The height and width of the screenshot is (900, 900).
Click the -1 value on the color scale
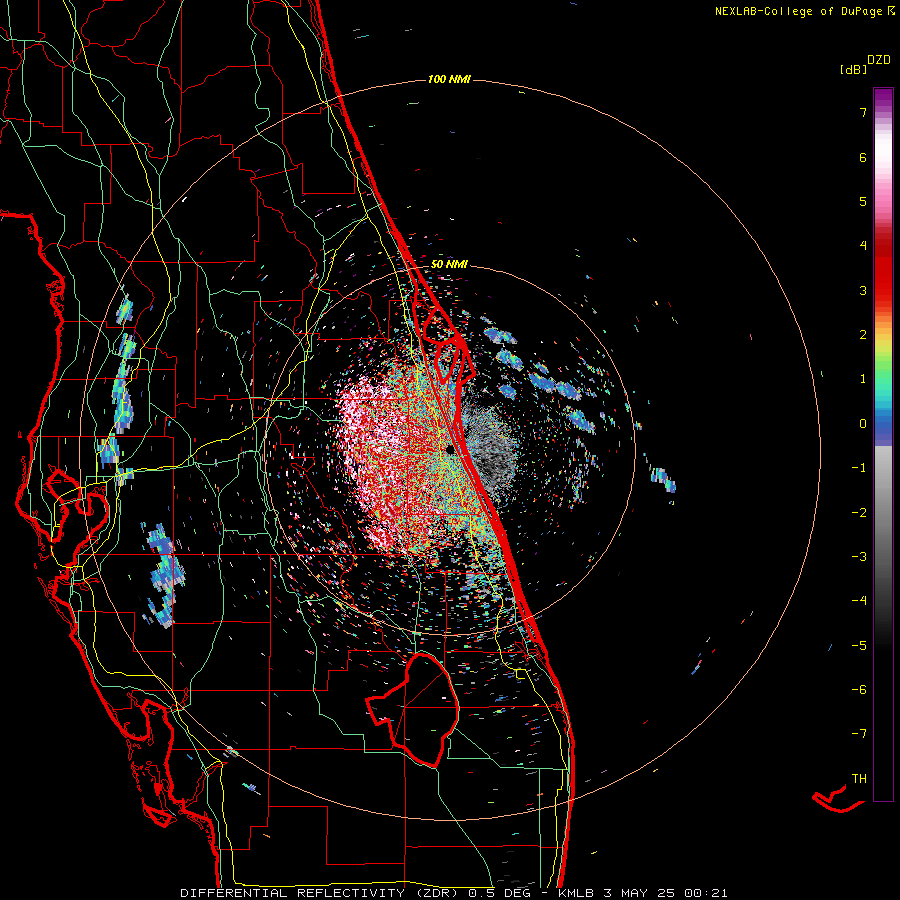(859, 468)
